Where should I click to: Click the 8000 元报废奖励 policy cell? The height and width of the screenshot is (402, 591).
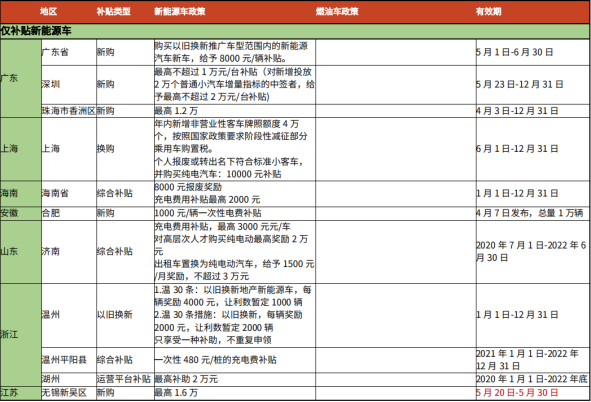click(235, 193)
